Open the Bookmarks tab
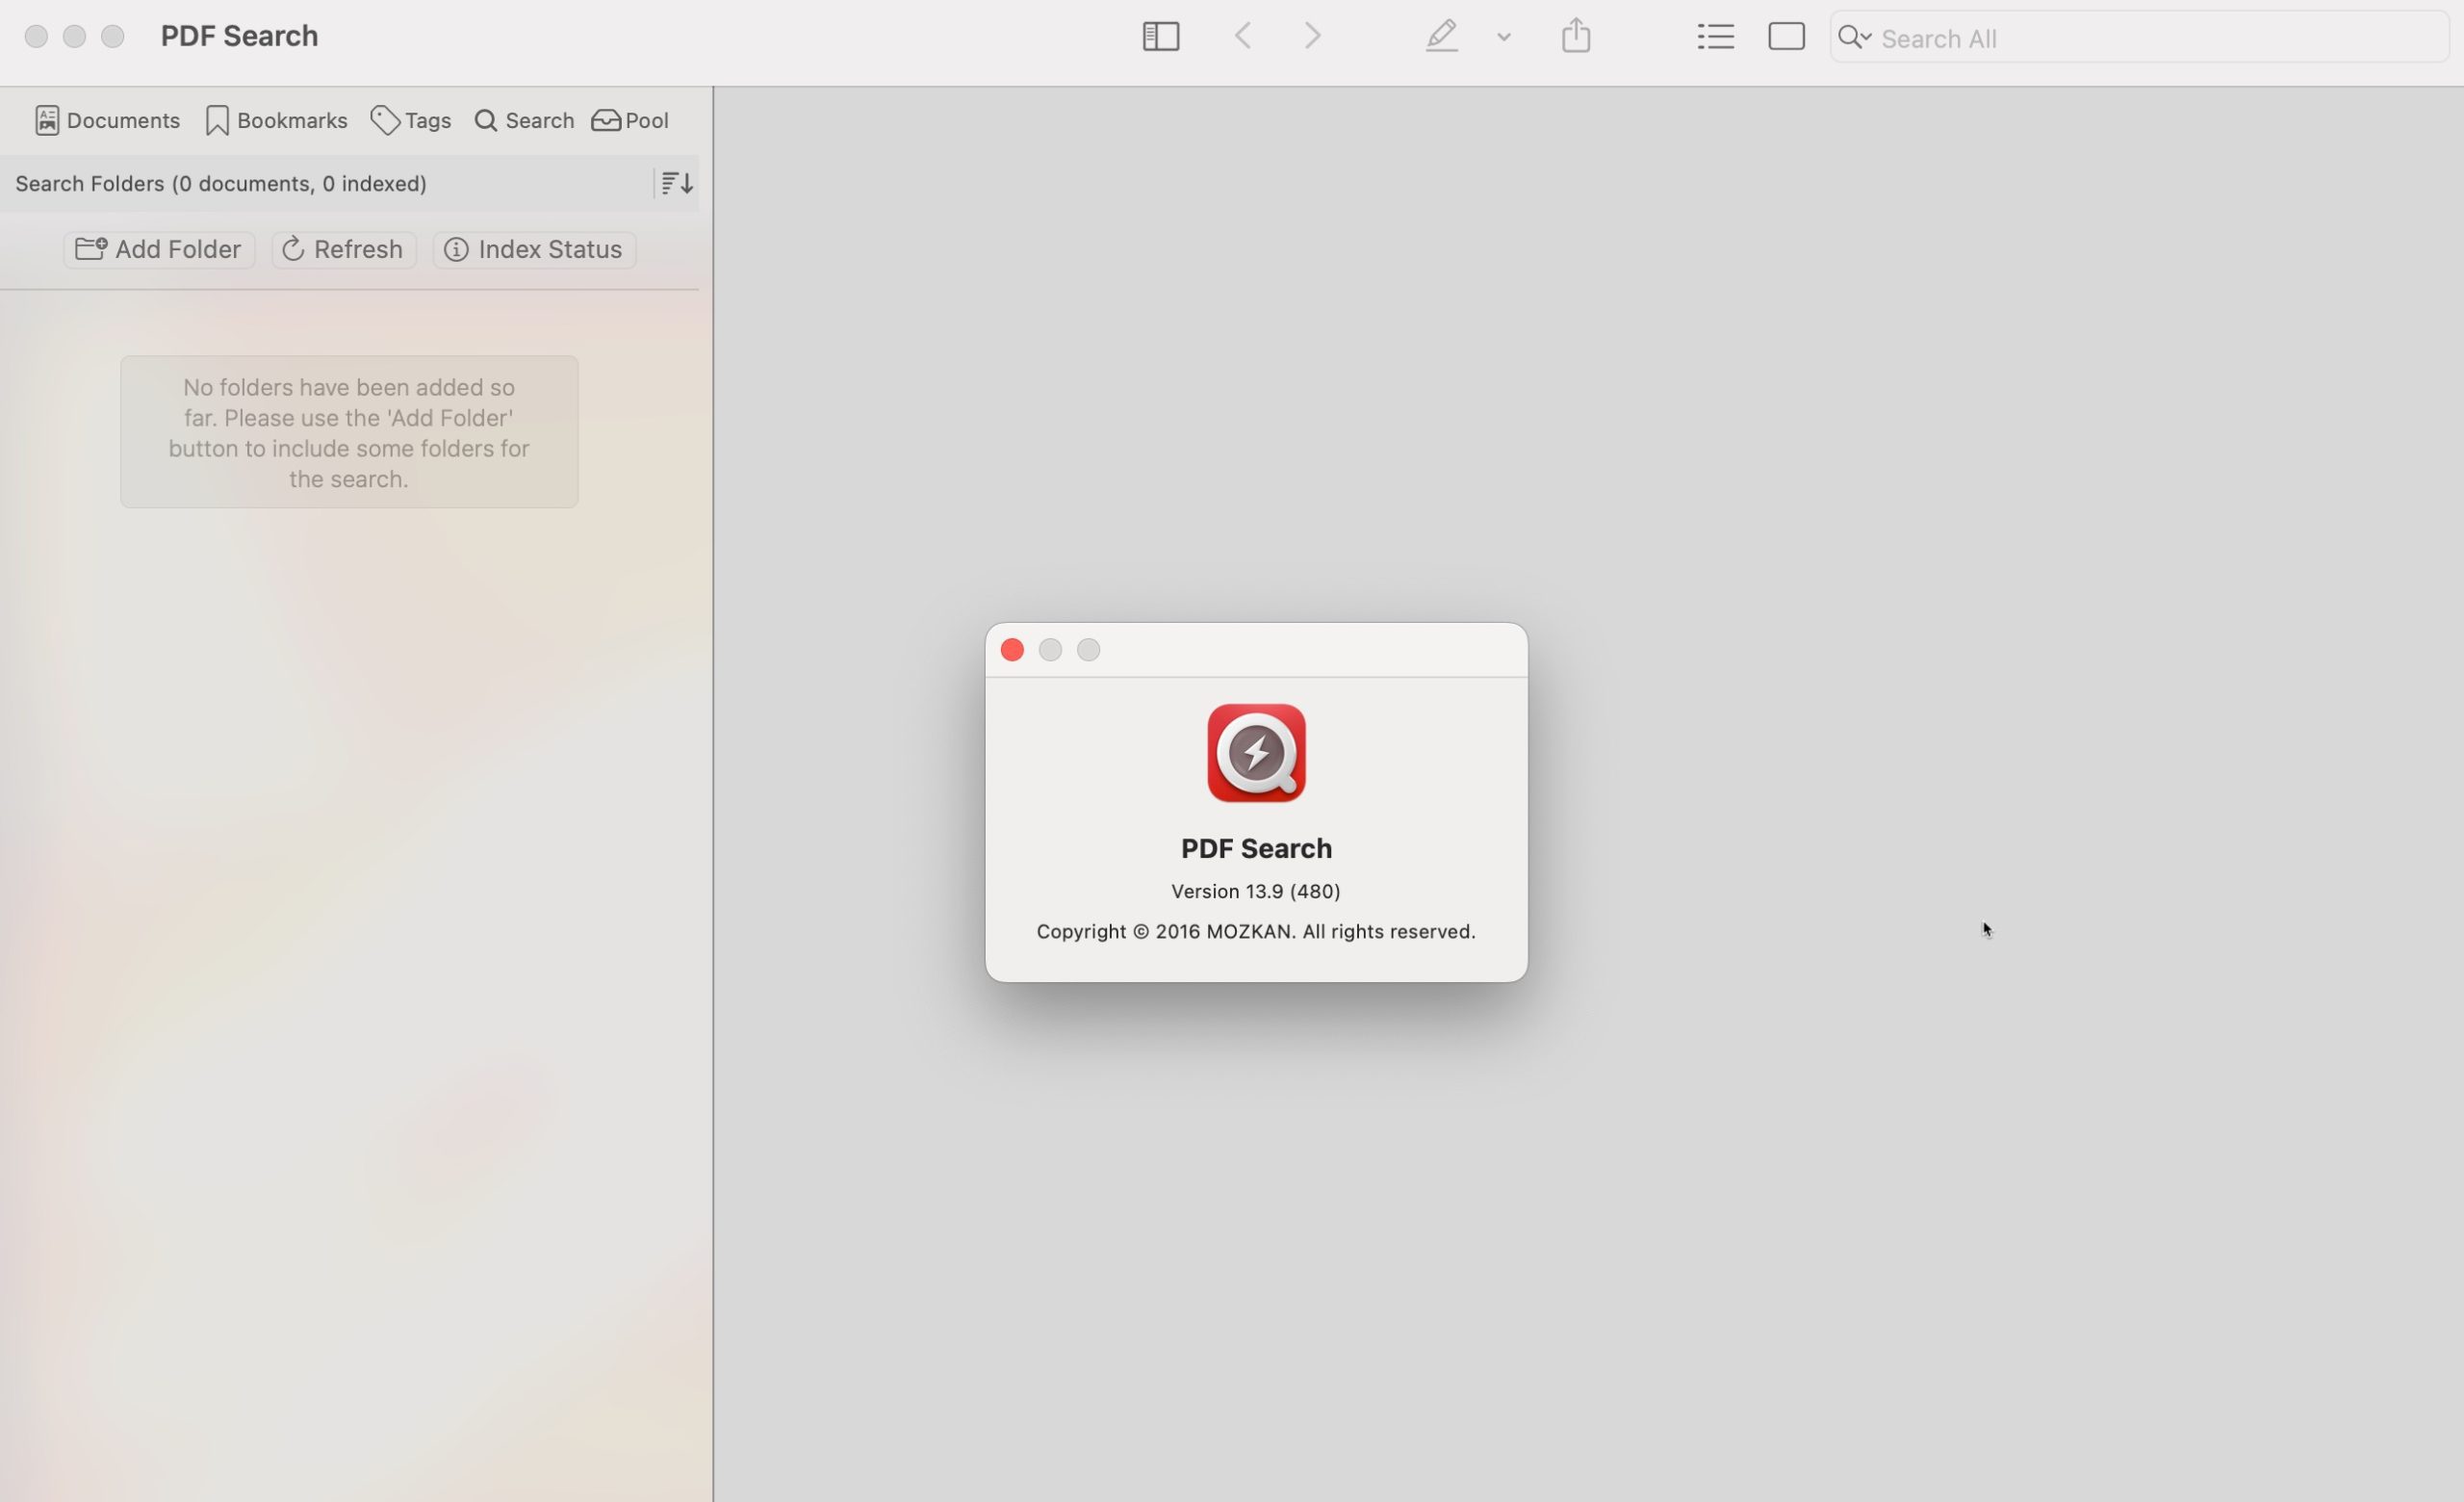This screenshot has width=2464, height=1502. pyautogui.click(x=276, y=121)
